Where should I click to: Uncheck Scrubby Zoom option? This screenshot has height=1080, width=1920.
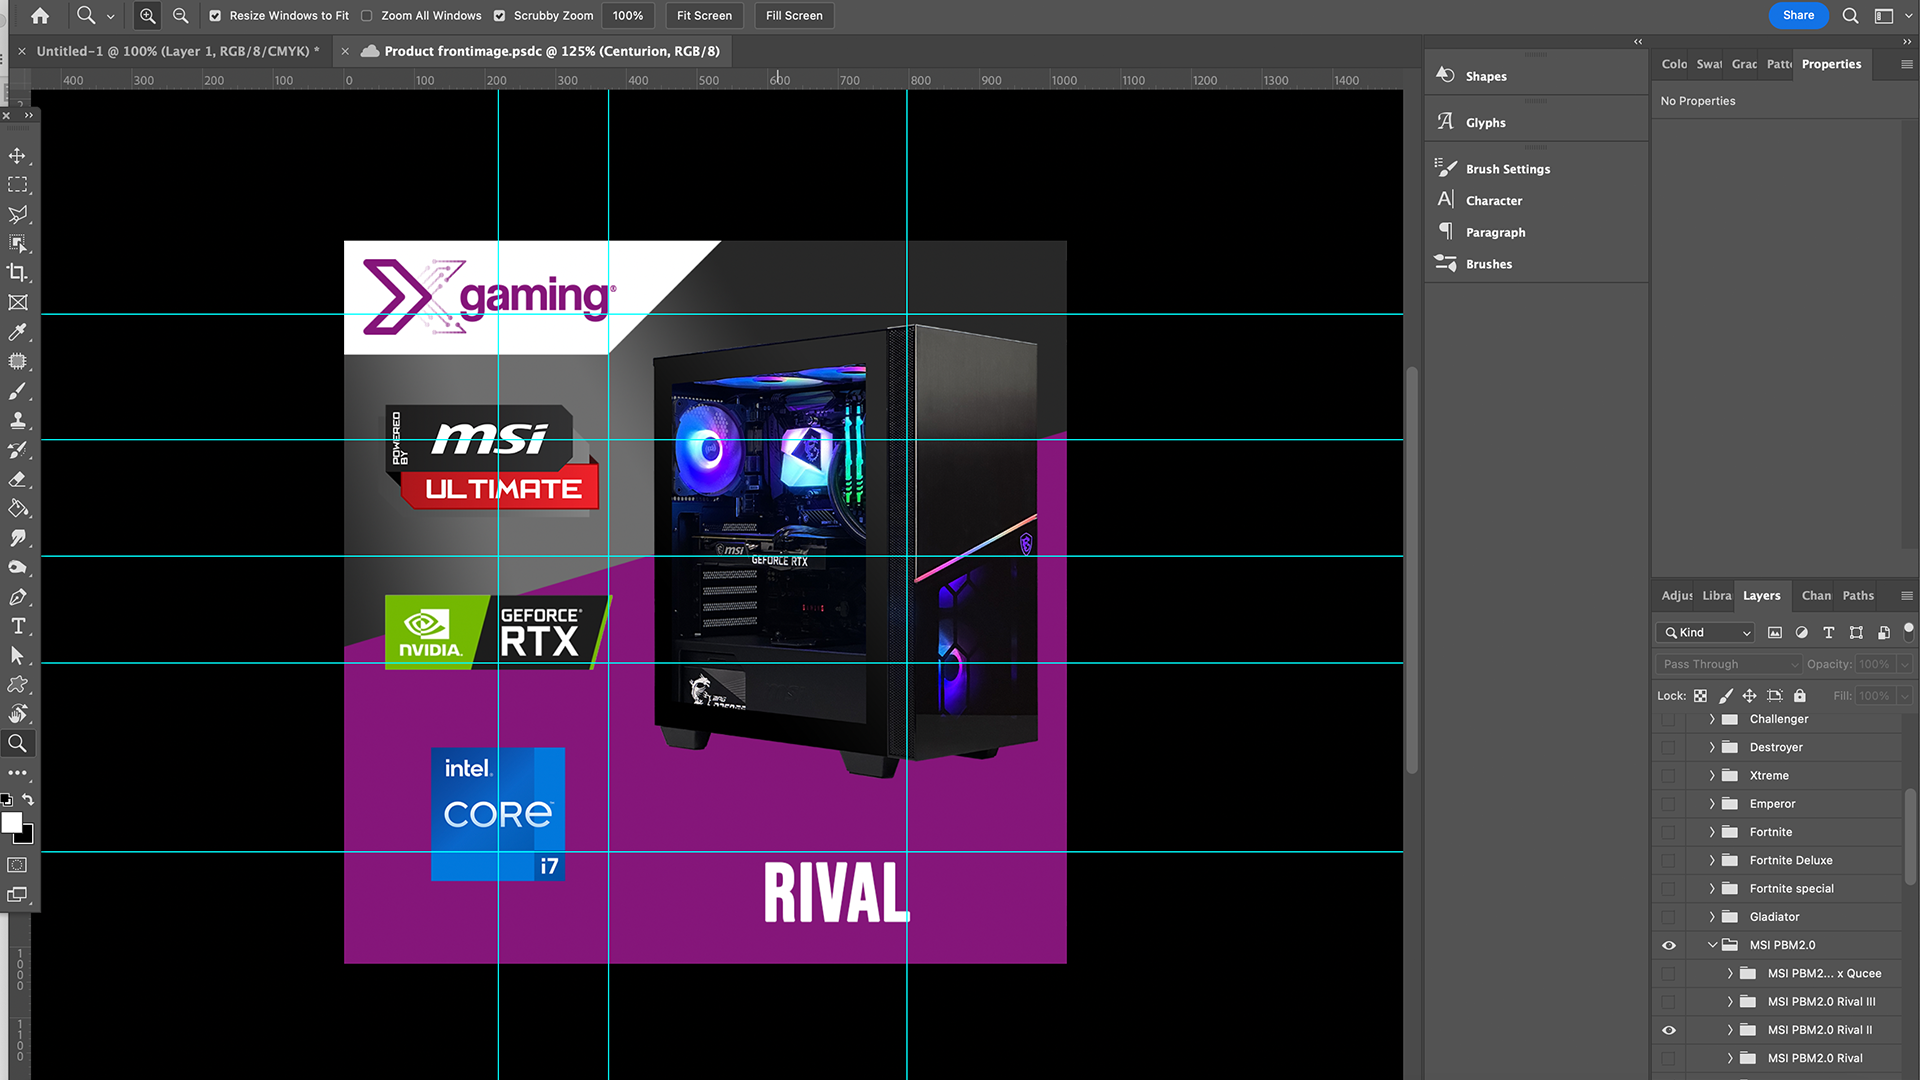(x=500, y=15)
